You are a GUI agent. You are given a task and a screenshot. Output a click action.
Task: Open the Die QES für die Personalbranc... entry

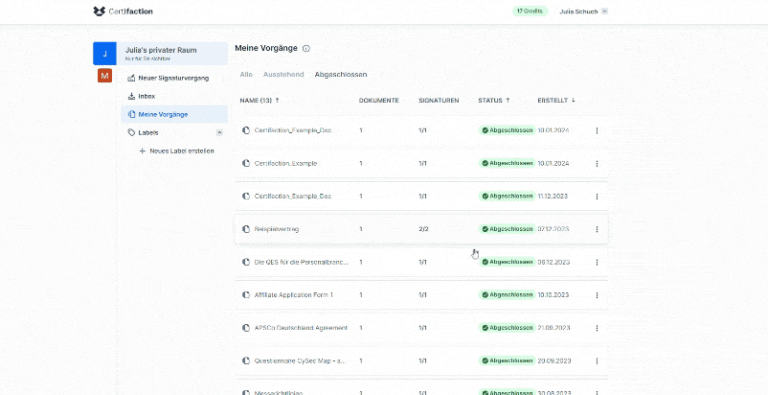coord(302,262)
